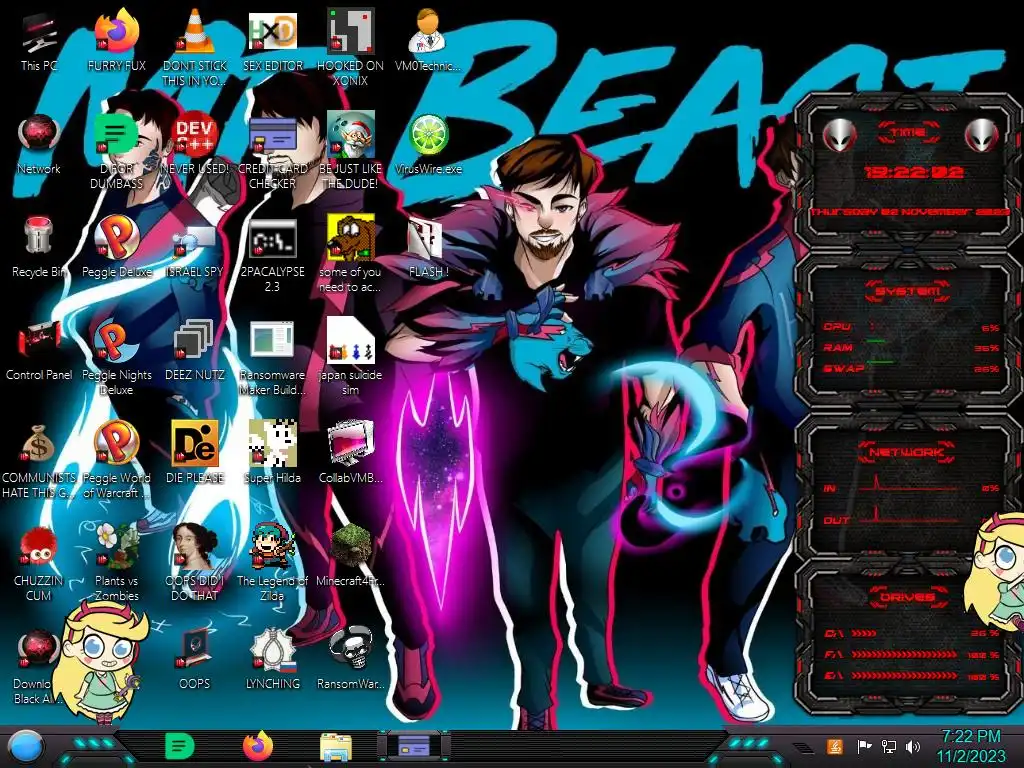Screen dimensions: 1024x768
Task: Open the DRIVES widget header
Action: click(x=906, y=597)
